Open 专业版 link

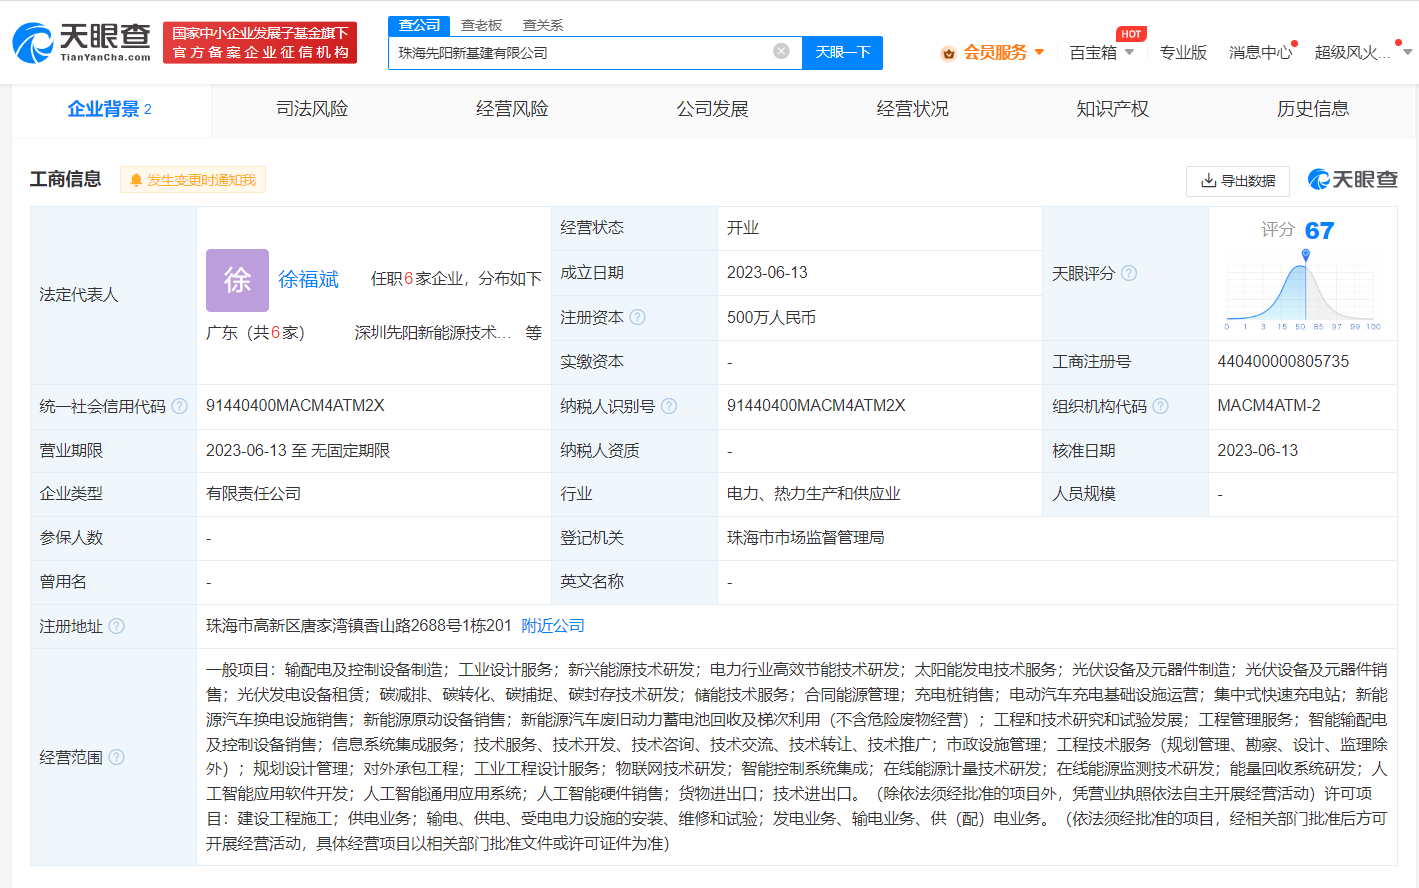1183,52
